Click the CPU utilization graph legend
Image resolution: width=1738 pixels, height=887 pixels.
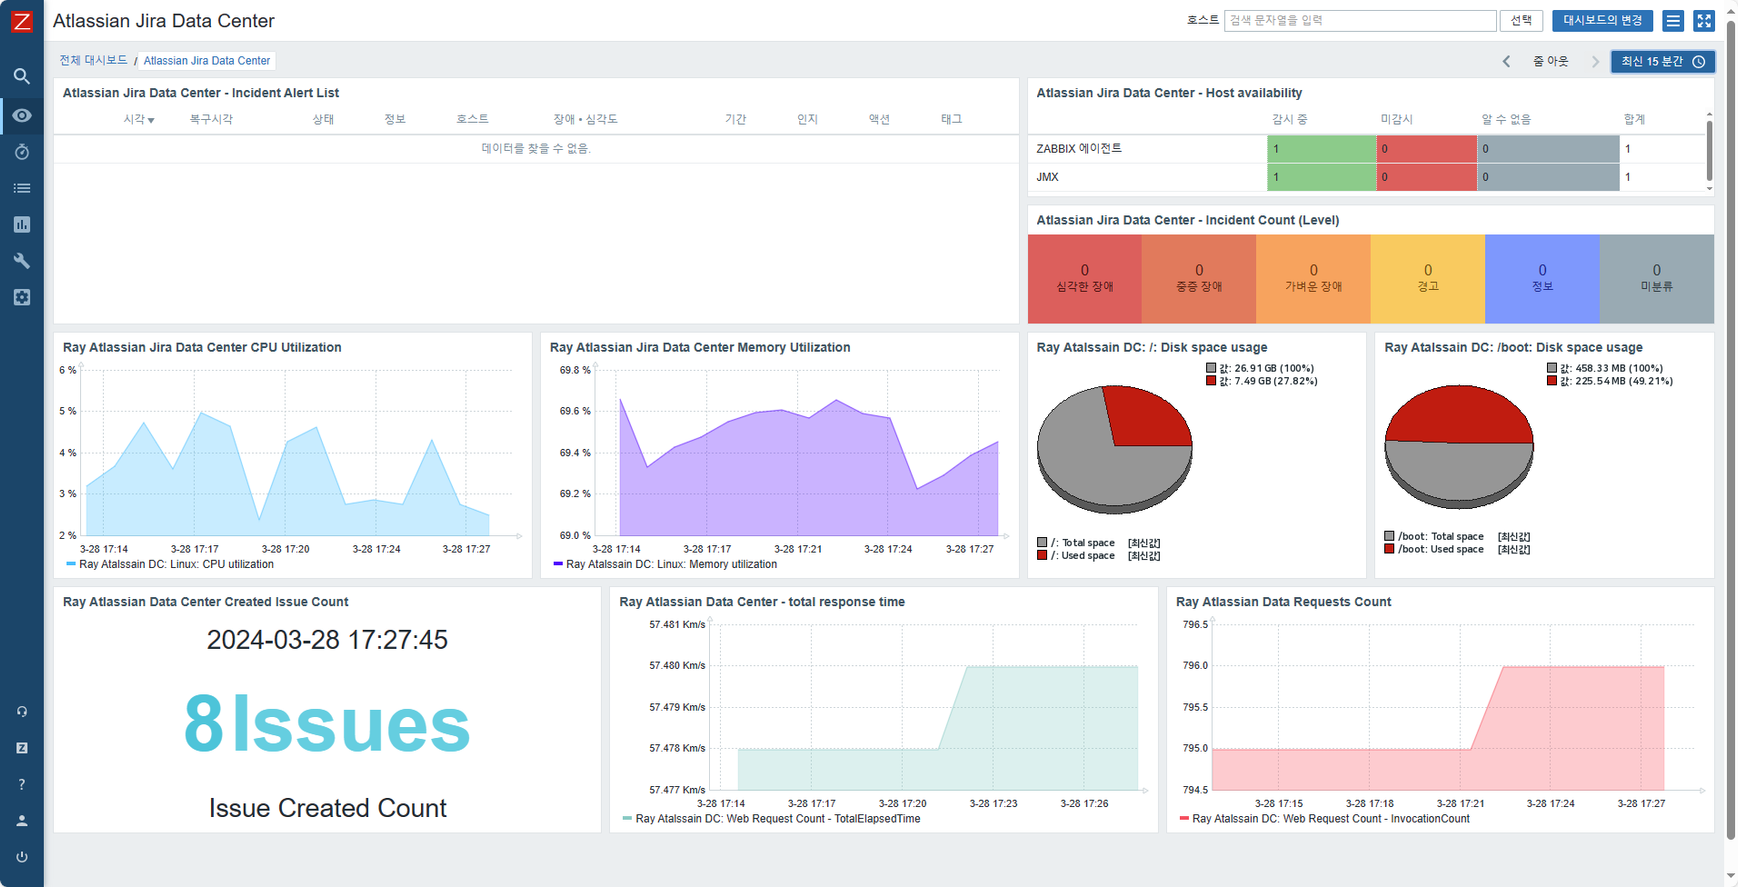(169, 564)
